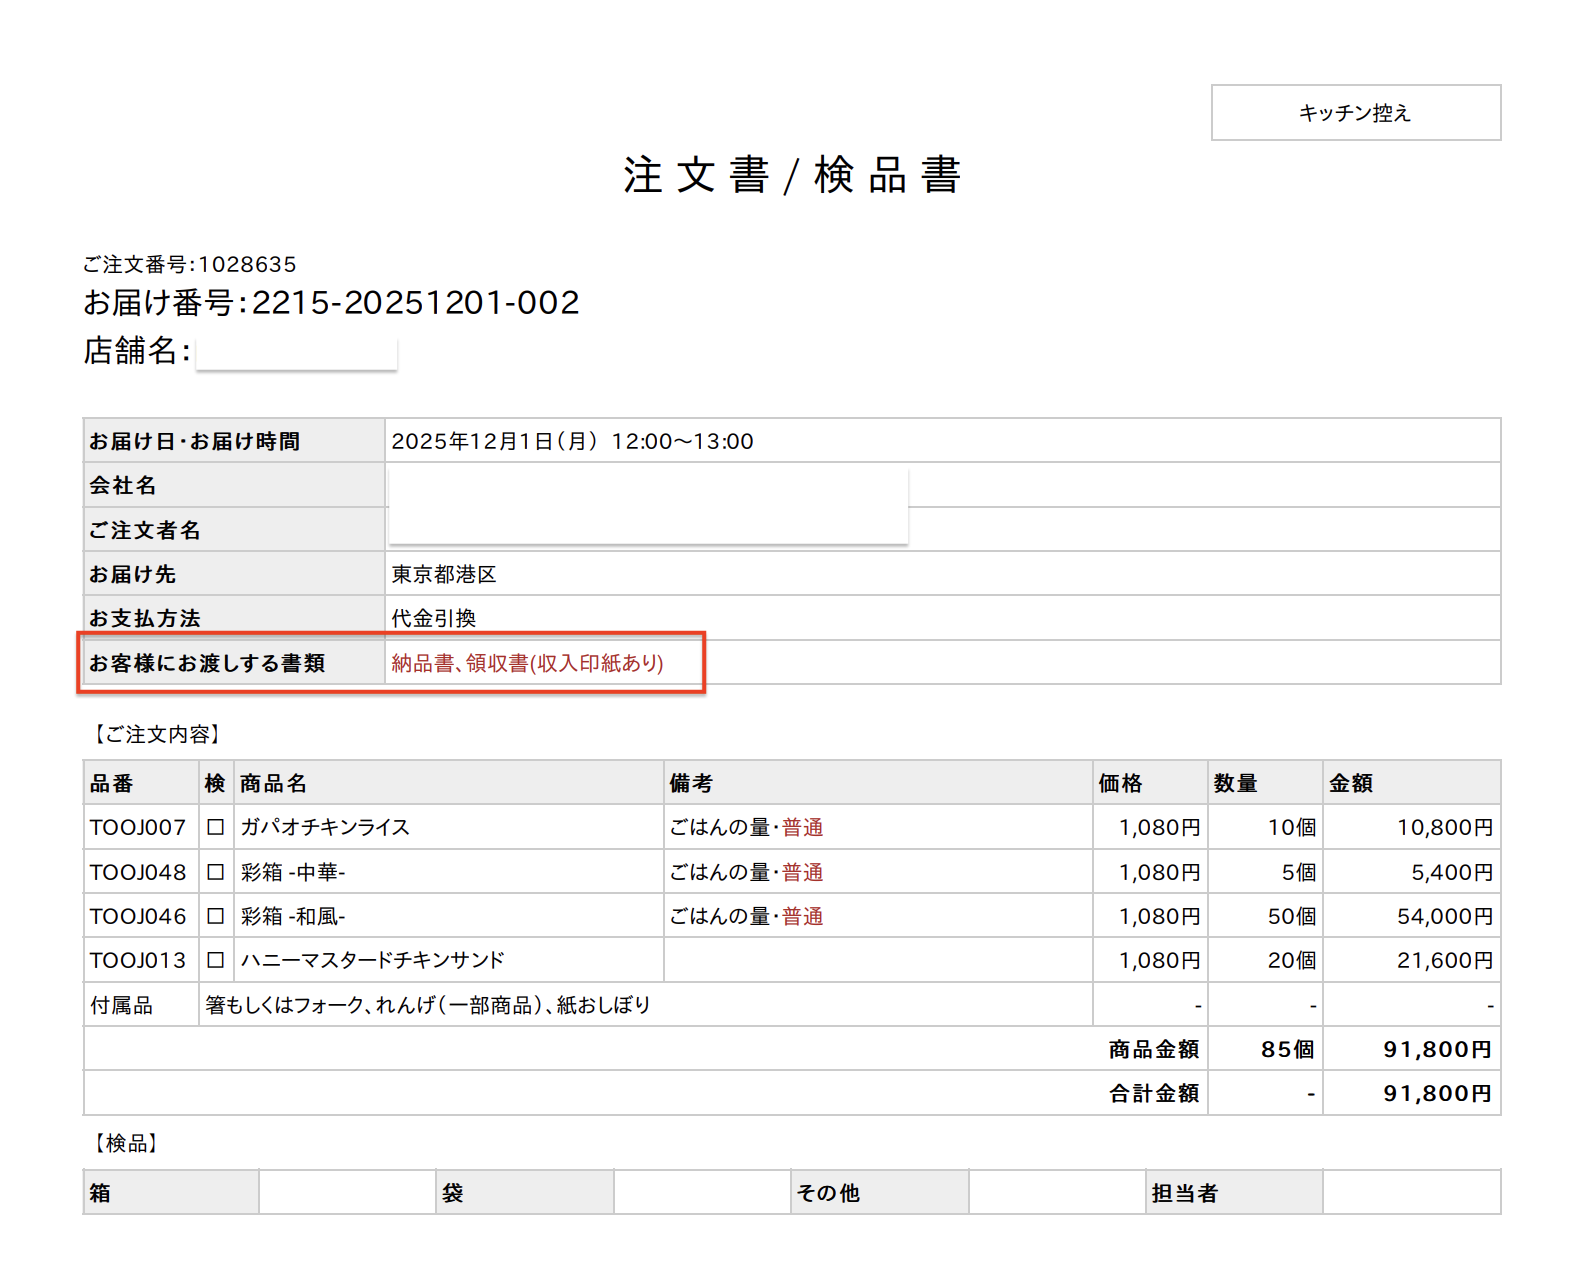This screenshot has height=1286, width=1572.
Task: Click the ご注文者名 header cell
Action: [x=234, y=529]
